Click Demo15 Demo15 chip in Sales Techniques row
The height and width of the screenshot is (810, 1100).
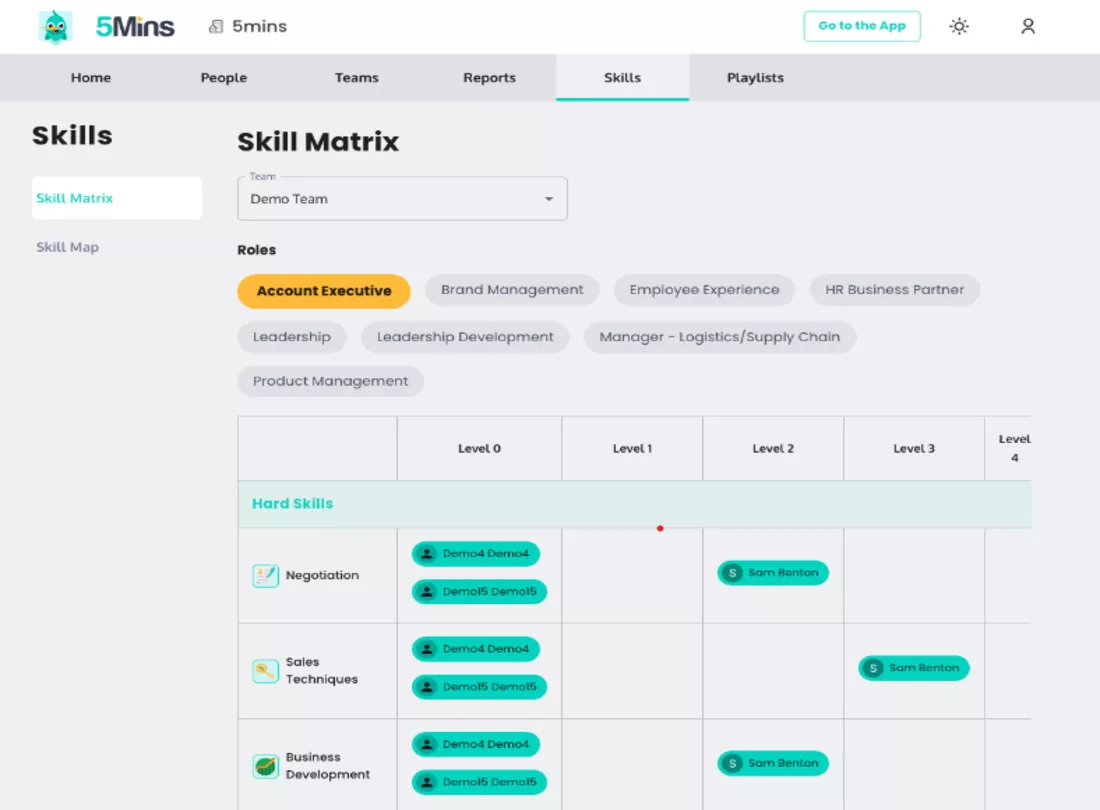pos(479,687)
